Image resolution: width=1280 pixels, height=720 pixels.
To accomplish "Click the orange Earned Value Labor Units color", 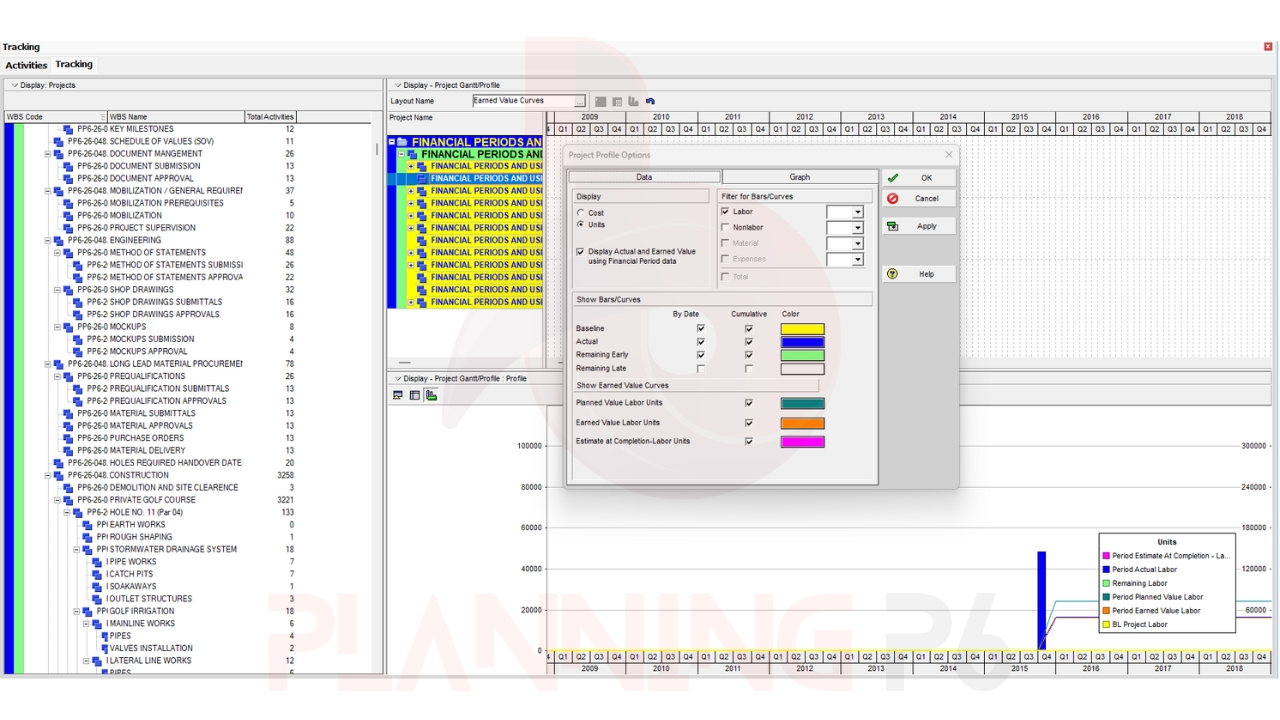I will pyautogui.click(x=802, y=423).
